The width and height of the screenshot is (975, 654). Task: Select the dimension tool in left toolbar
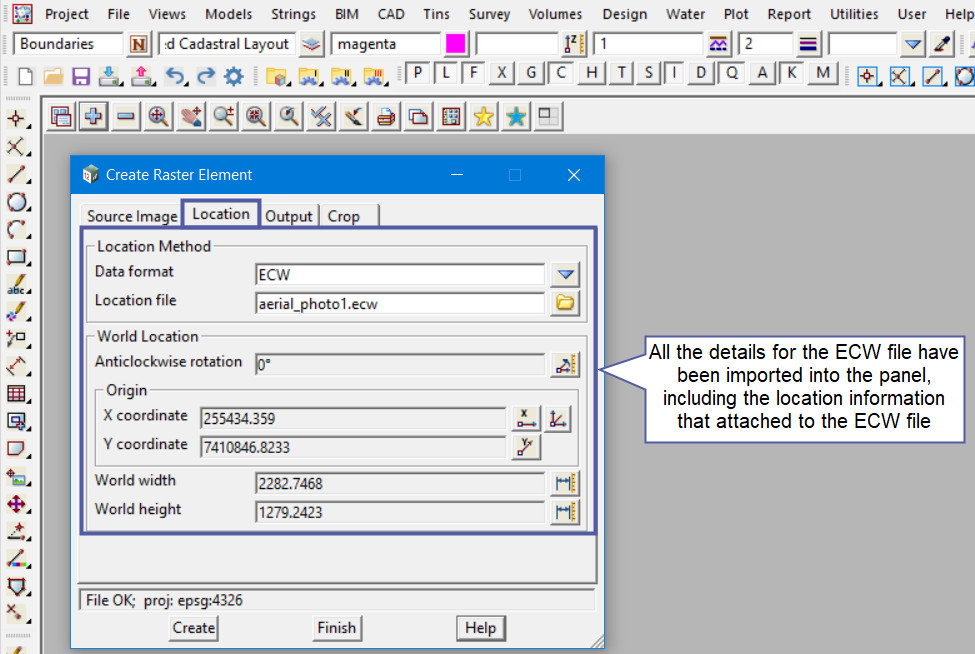(x=16, y=366)
